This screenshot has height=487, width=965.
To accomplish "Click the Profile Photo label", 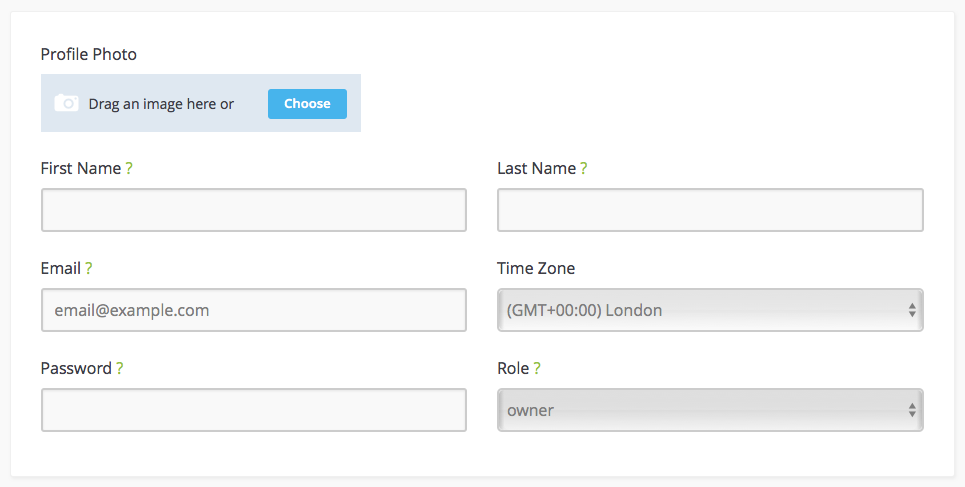I will coord(89,54).
